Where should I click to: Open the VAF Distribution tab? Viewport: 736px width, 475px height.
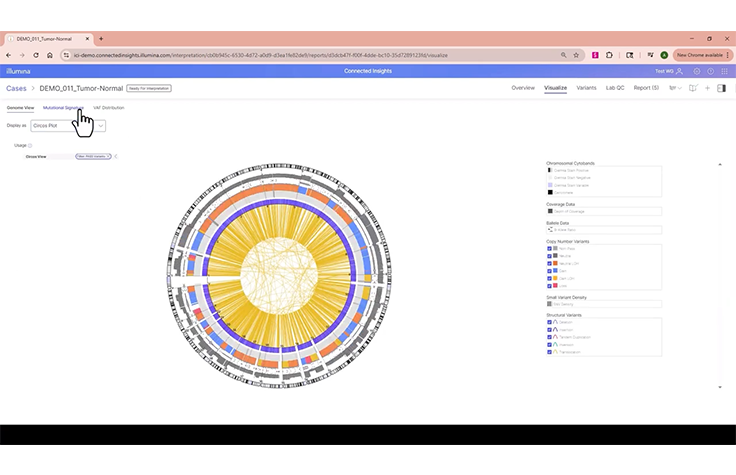point(108,107)
